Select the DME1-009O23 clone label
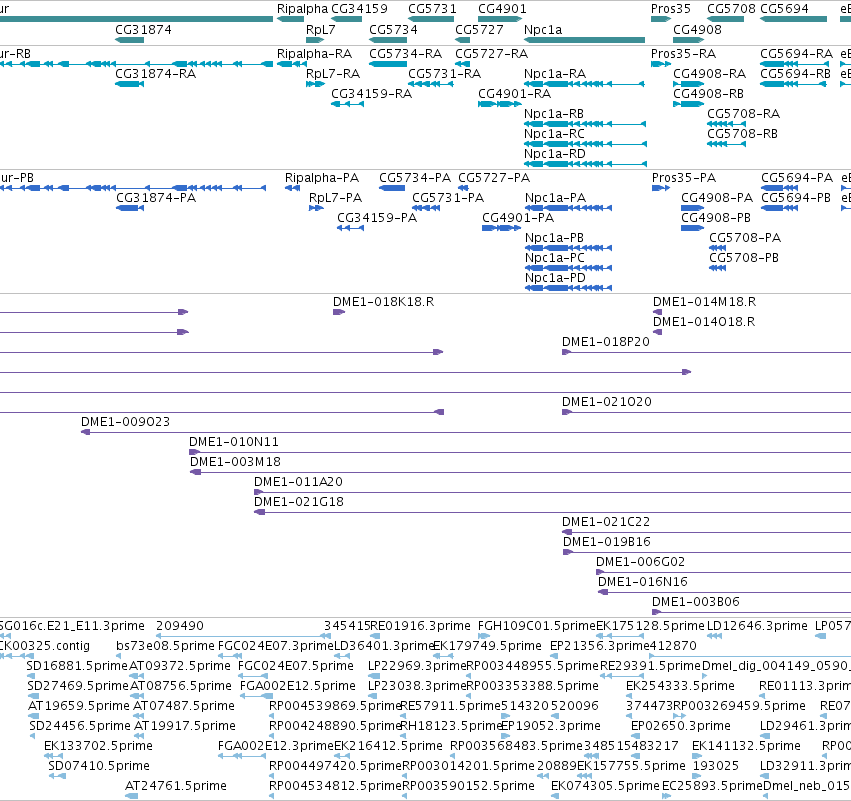851x801 pixels. (x=125, y=421)
